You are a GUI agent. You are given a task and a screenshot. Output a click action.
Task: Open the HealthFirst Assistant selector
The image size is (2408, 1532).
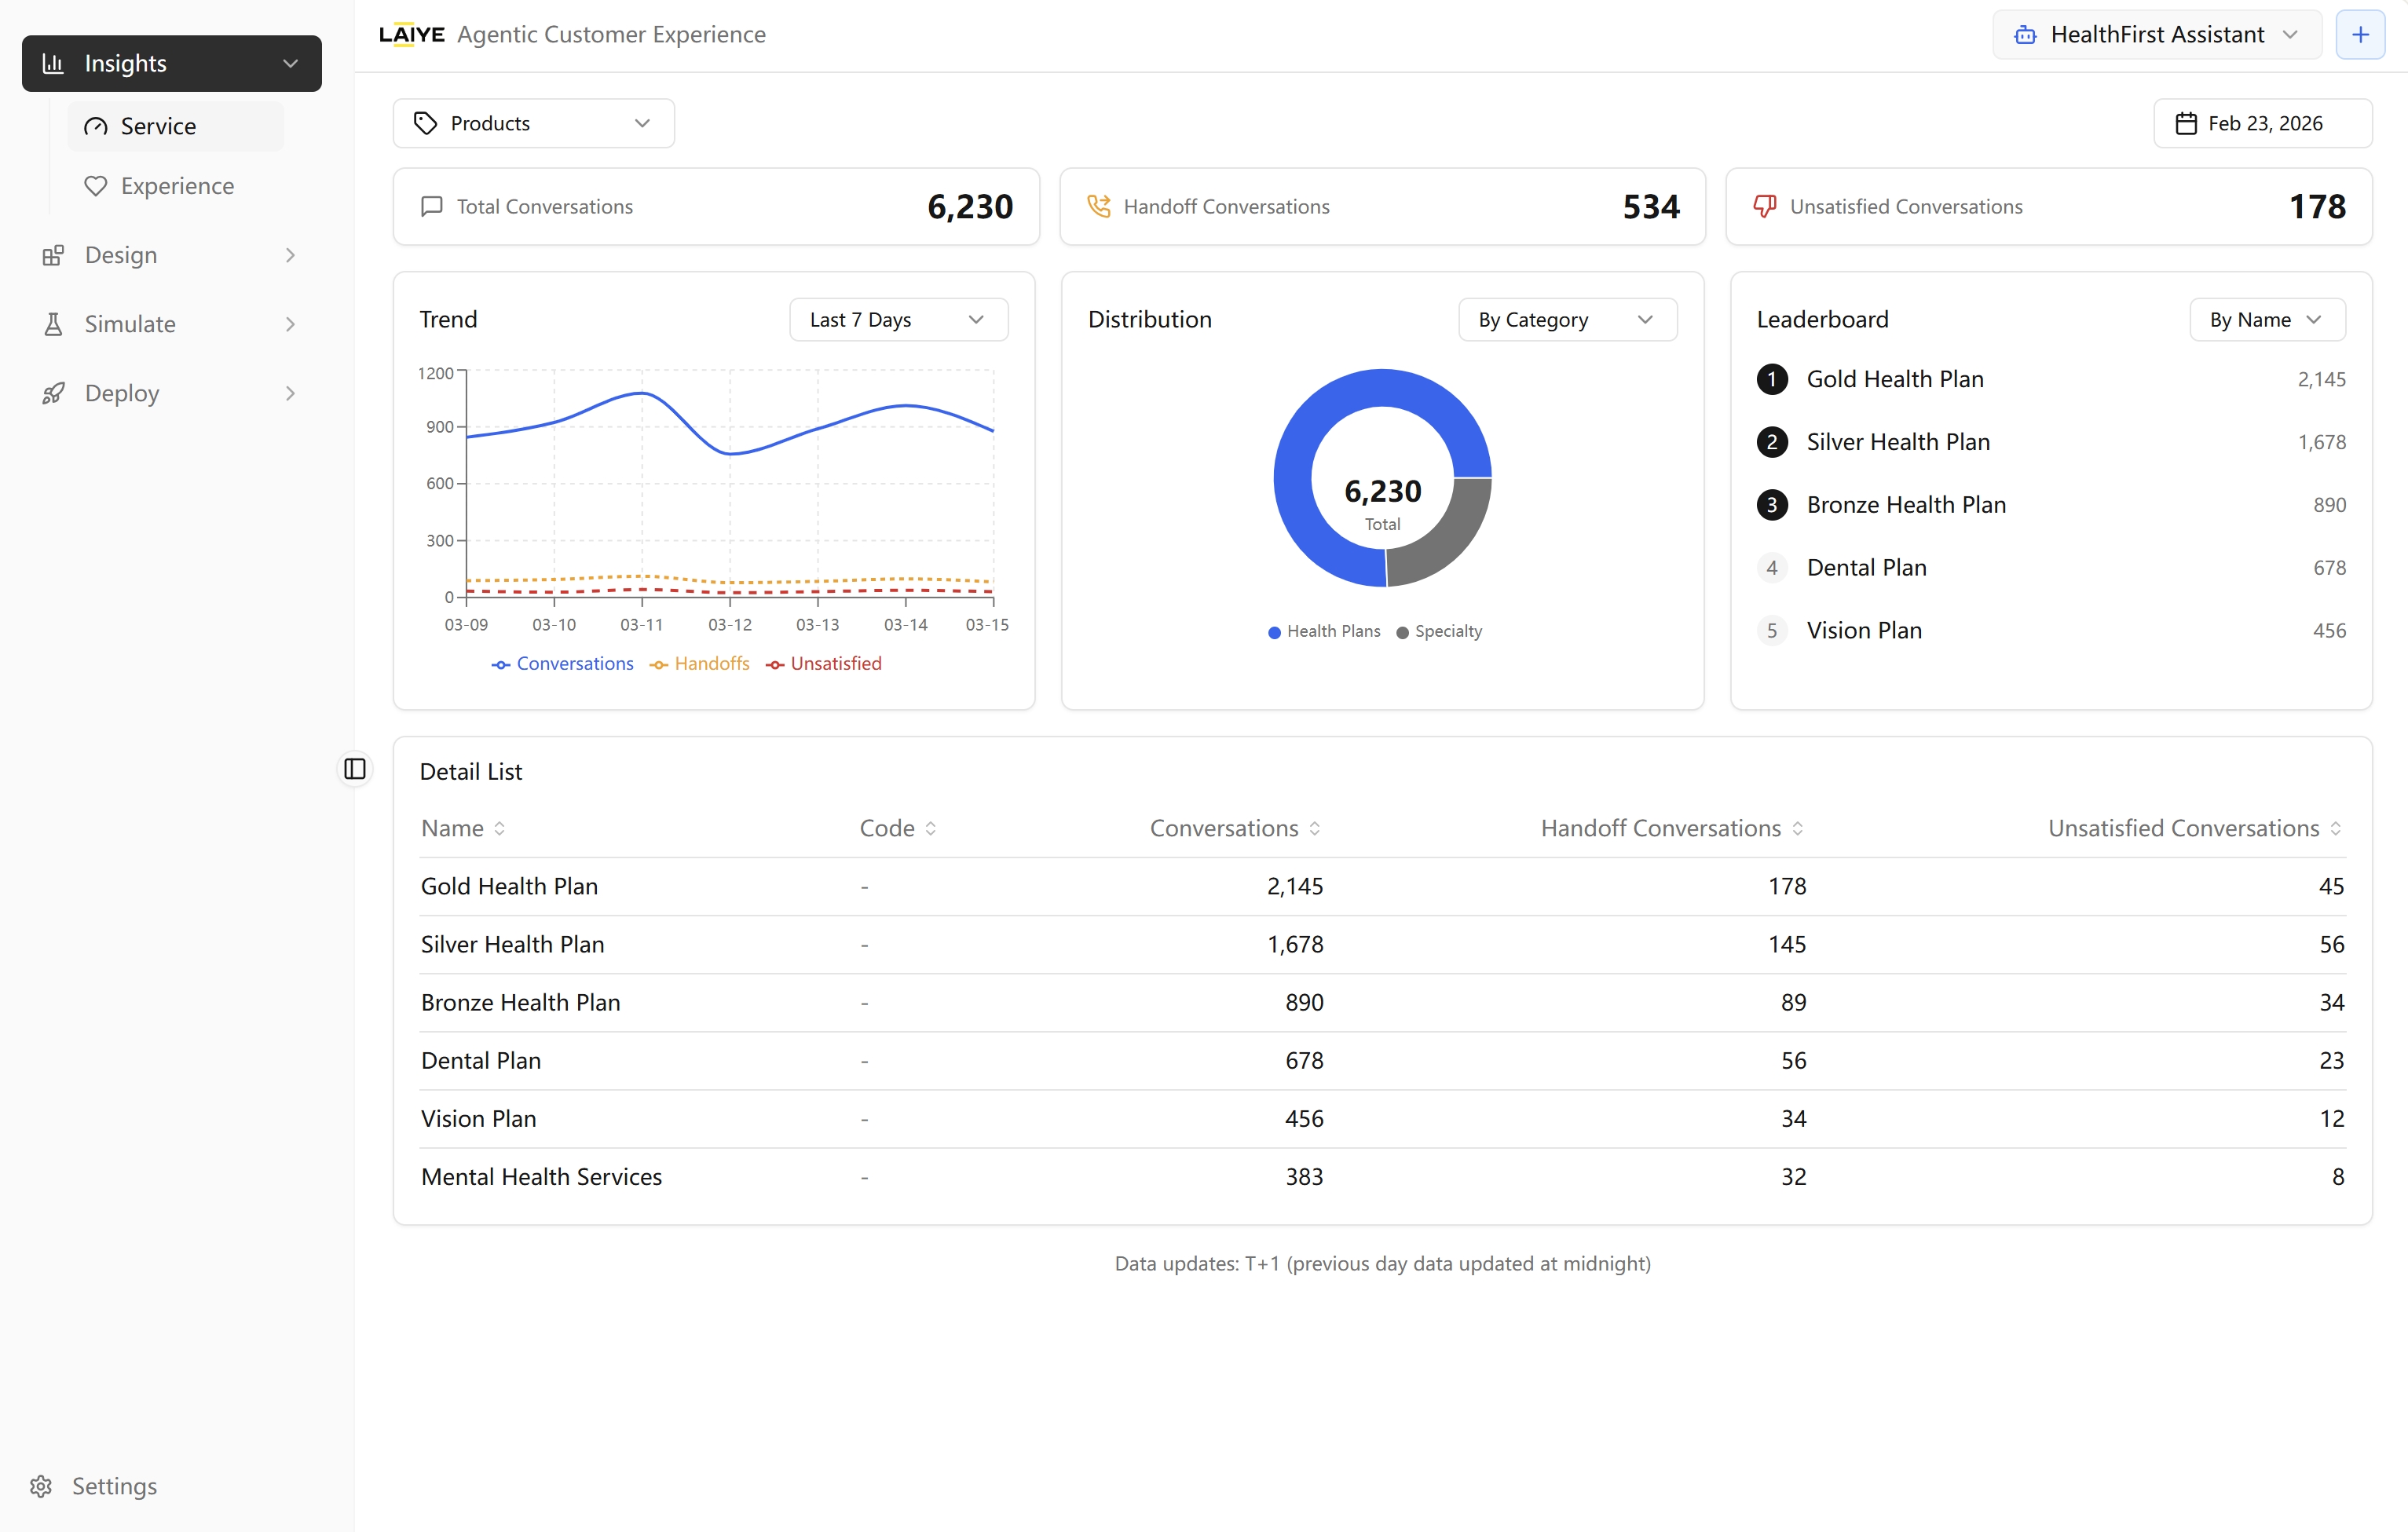[2156, 35]
